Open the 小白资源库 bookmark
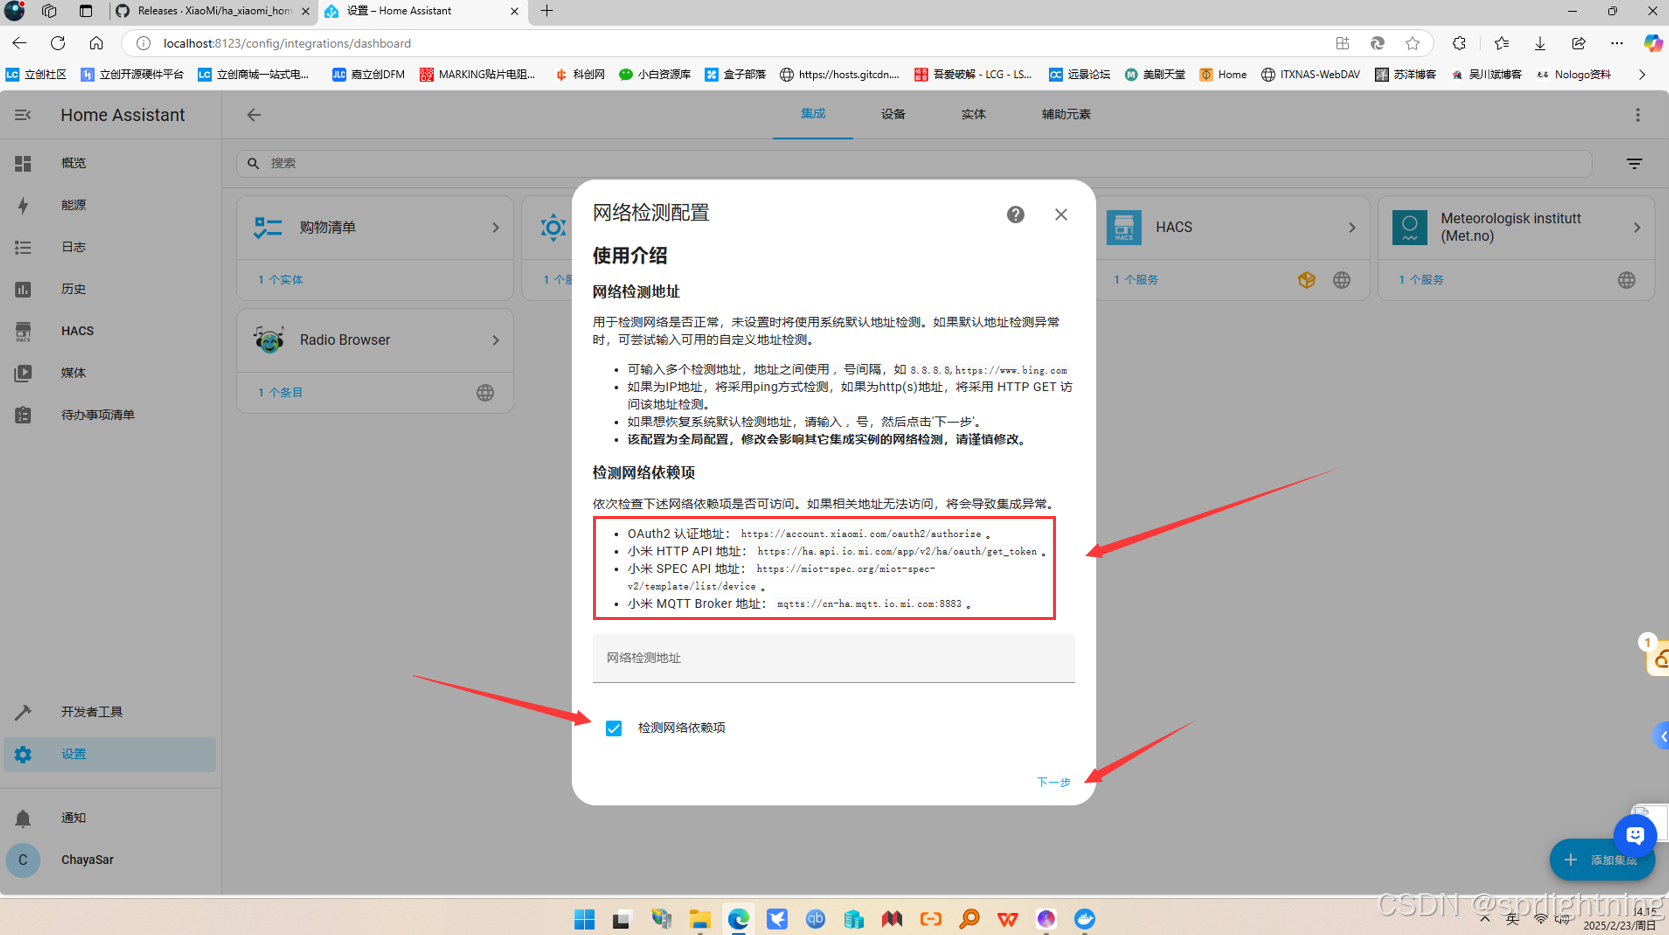 (x=655, y=74)
